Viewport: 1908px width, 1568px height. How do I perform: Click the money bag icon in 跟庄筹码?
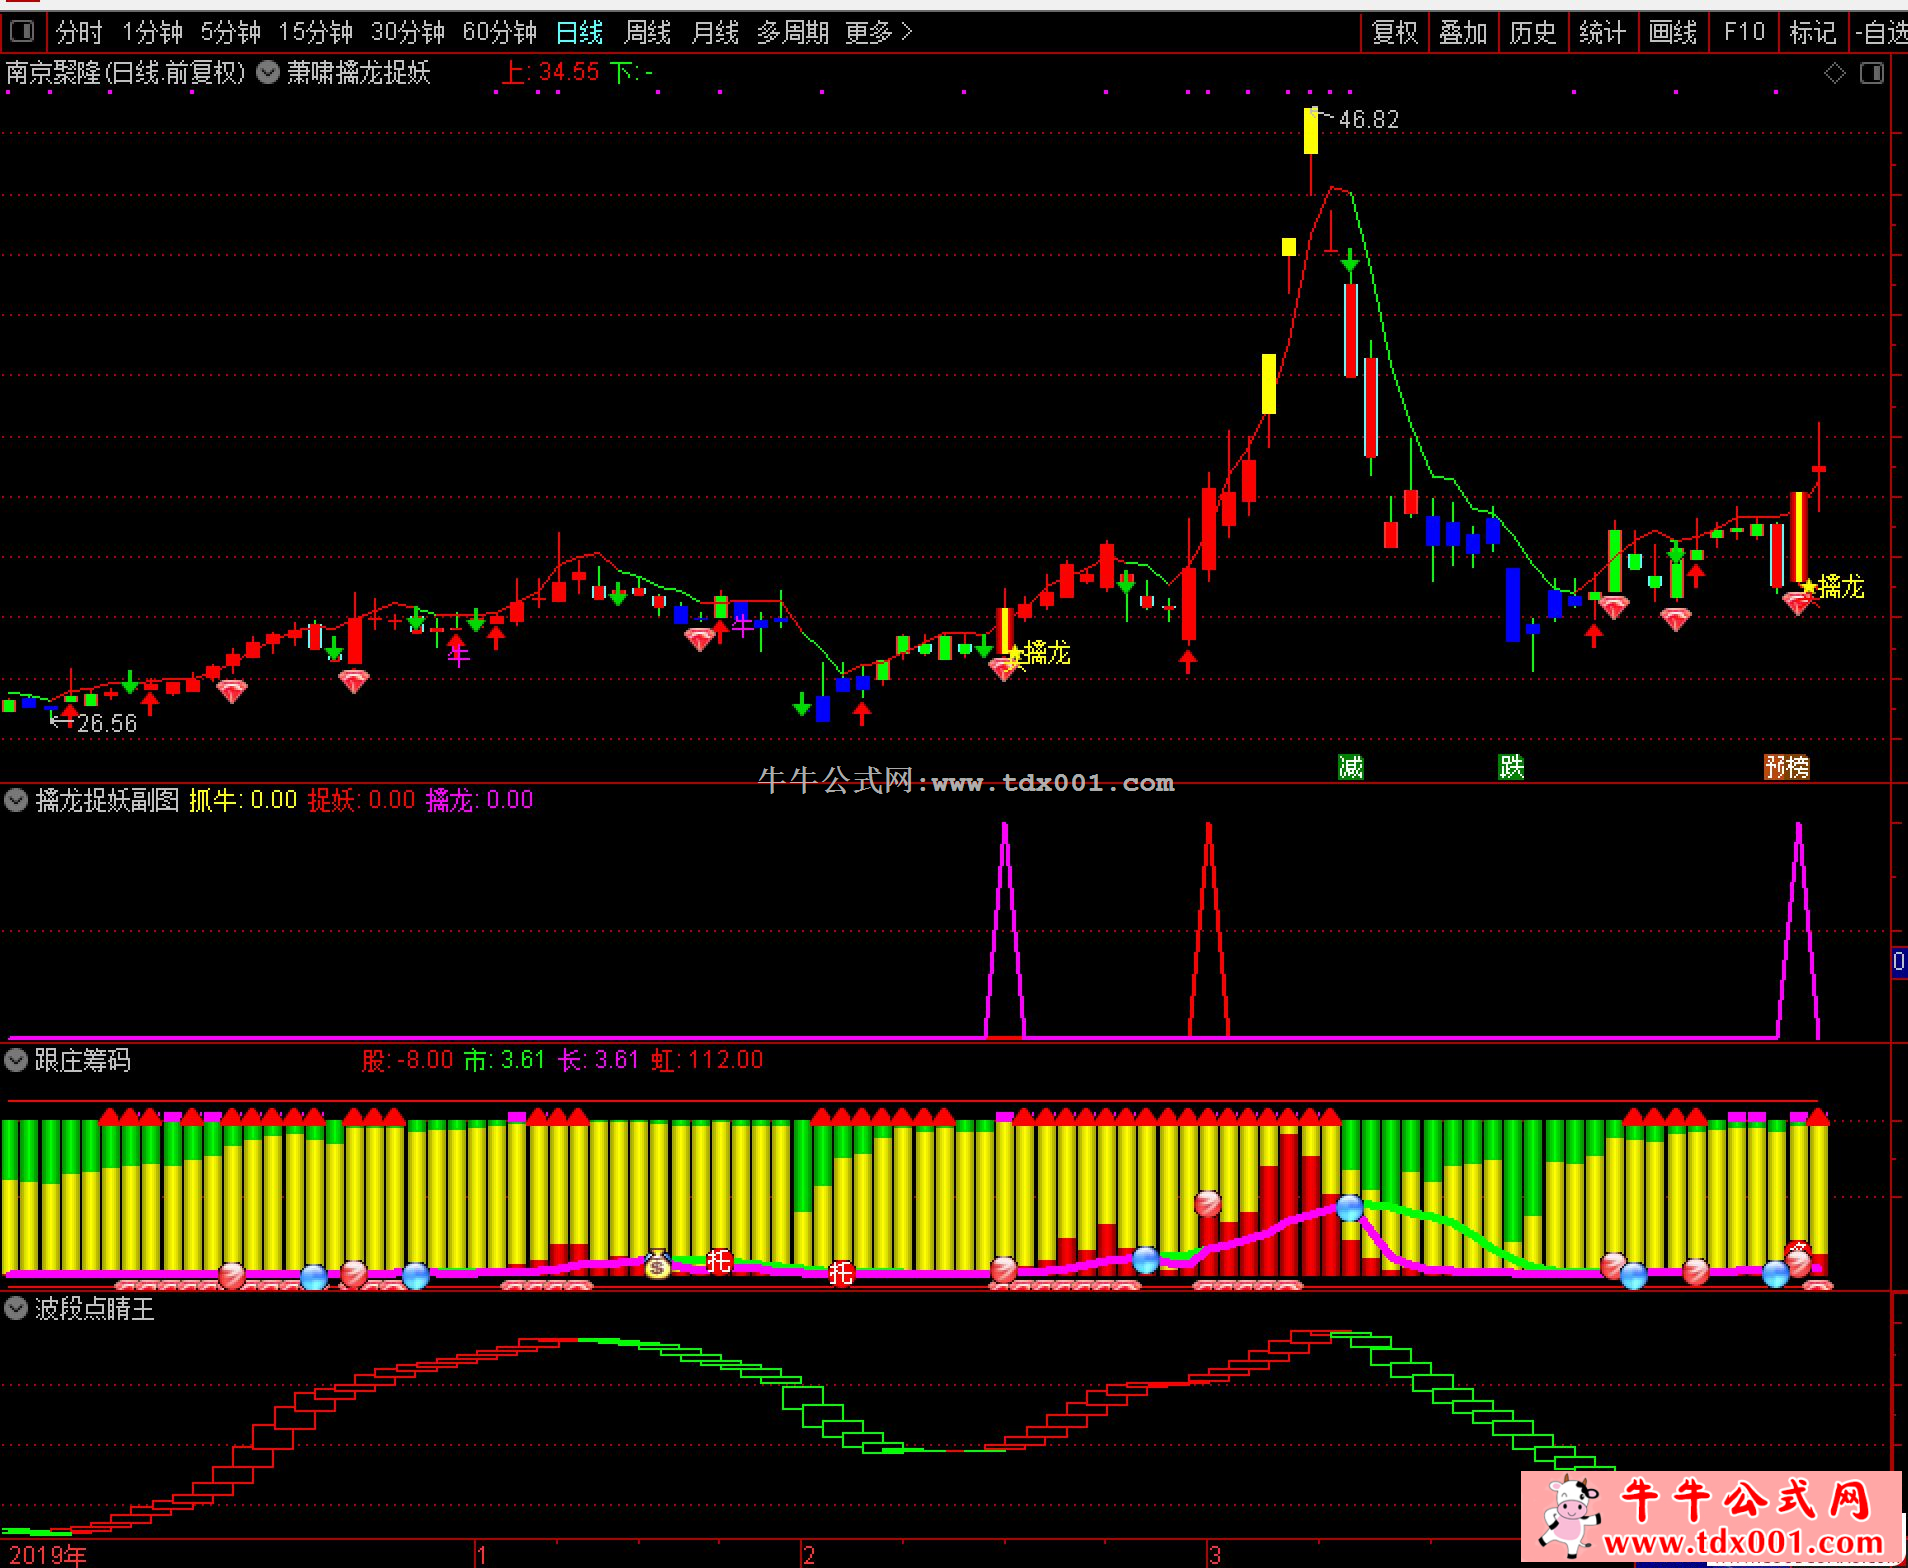(x=657, y=1265)
